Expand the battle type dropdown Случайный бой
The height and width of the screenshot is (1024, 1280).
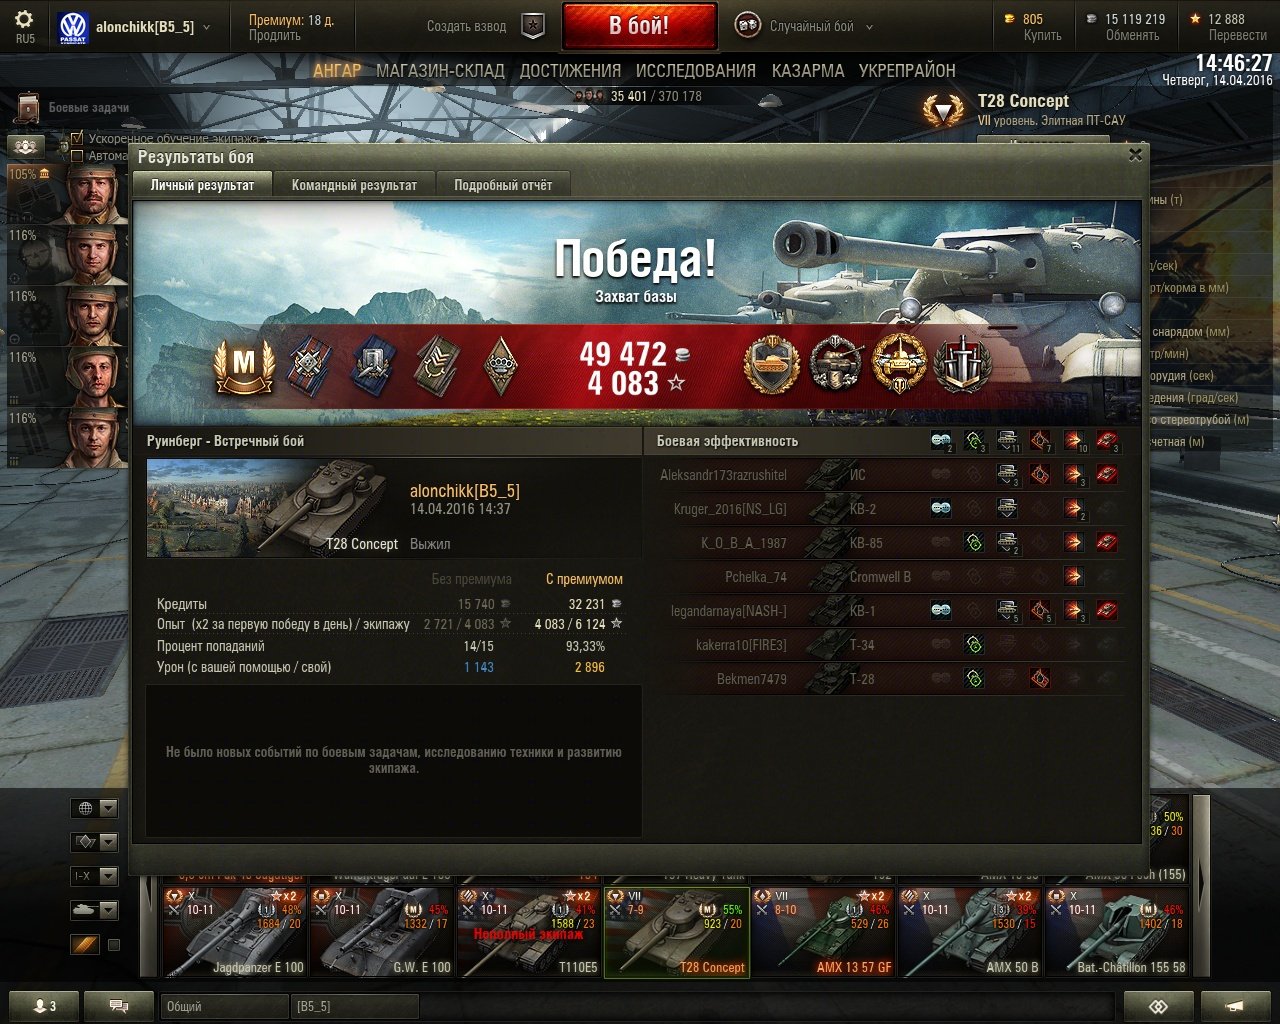[x=869, y=27]
